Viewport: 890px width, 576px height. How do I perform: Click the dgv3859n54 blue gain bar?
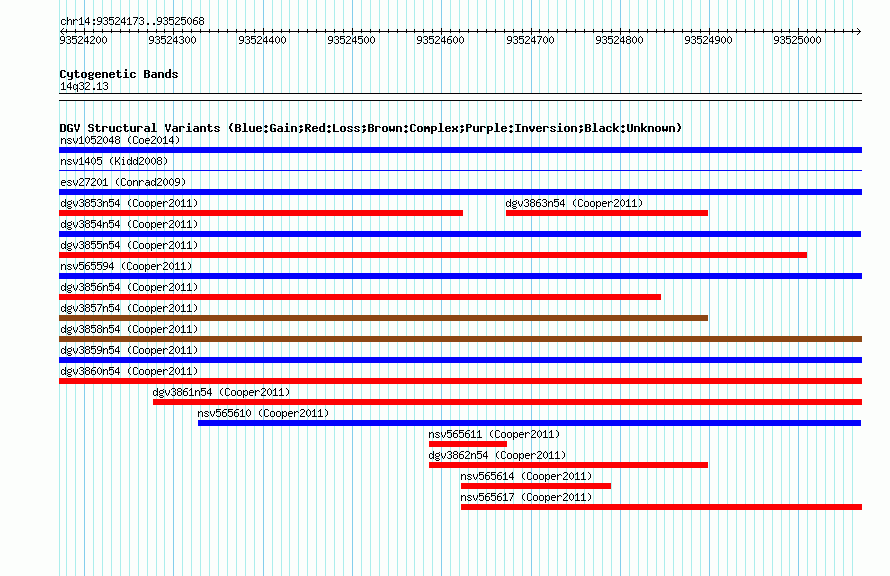coord(460,360)
